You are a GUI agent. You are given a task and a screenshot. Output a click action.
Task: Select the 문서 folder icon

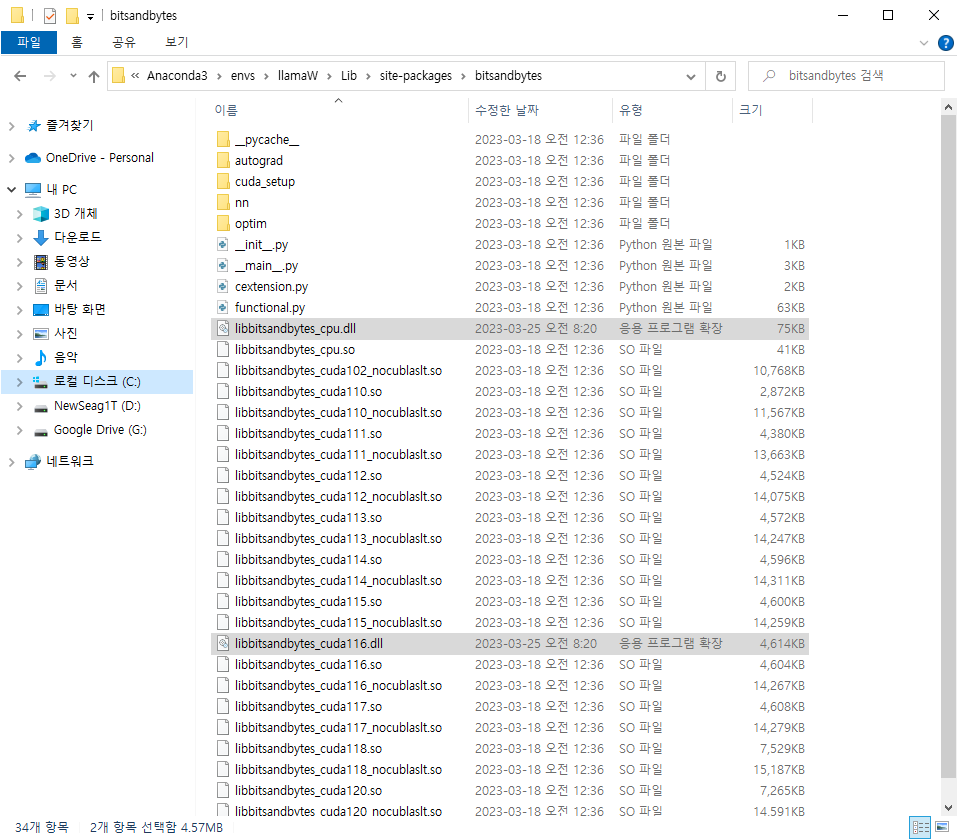pos(41,285)
